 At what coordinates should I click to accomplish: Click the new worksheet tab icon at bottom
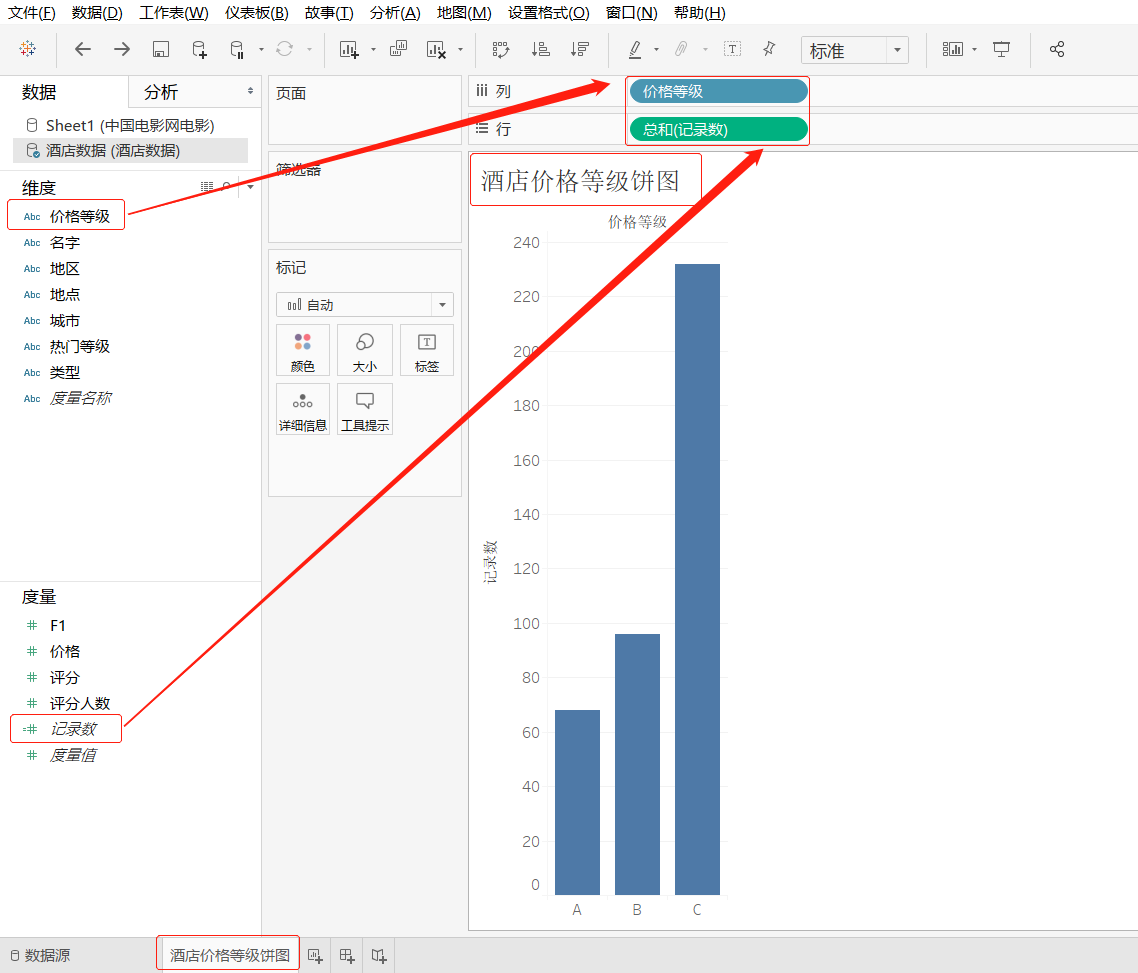tap(315, 956)
